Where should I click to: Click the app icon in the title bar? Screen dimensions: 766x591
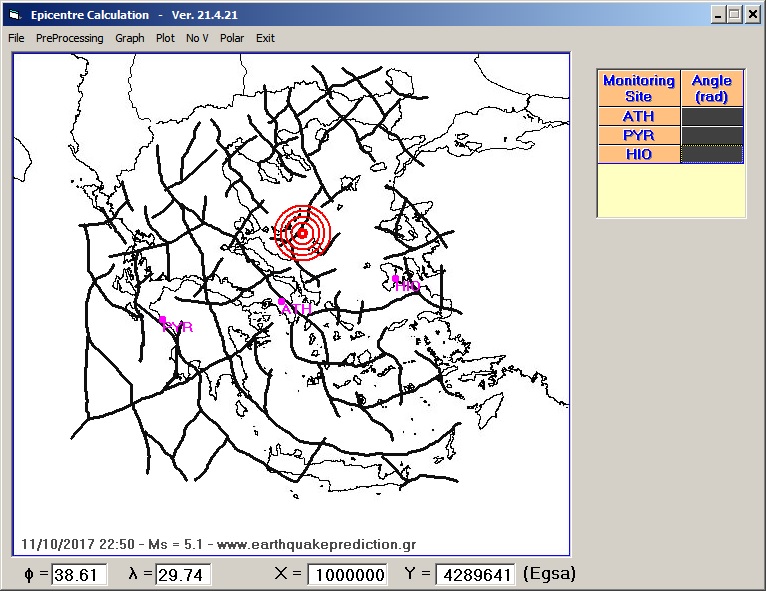coord(13,15)
